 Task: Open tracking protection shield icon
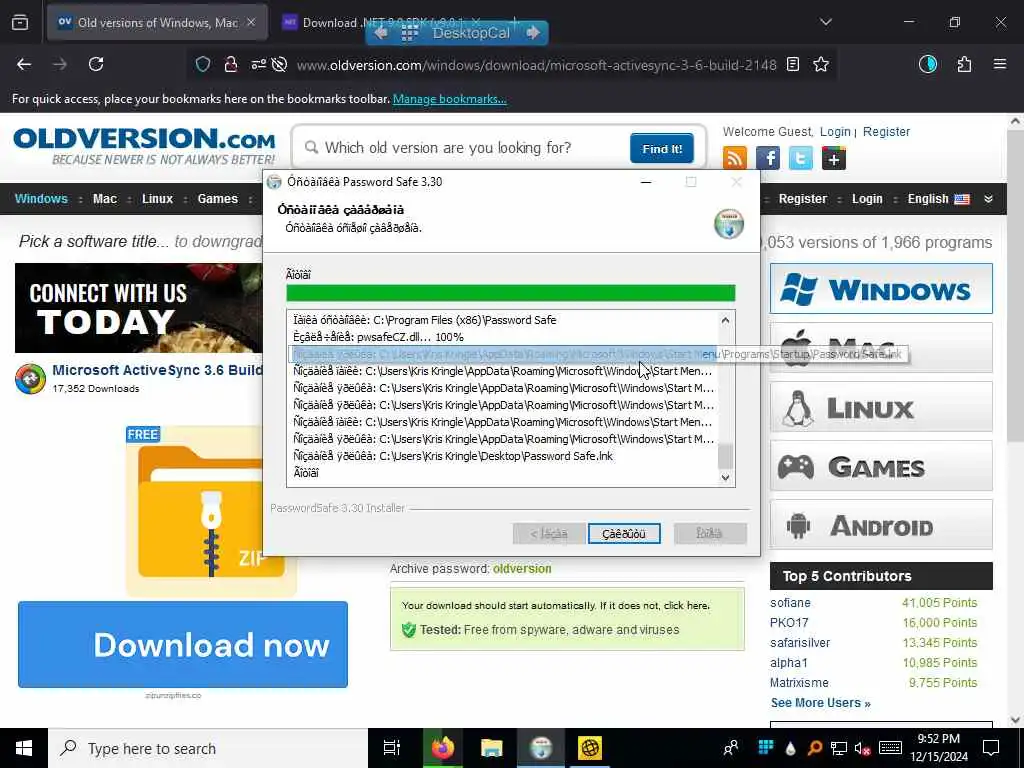tap(203, 64)
